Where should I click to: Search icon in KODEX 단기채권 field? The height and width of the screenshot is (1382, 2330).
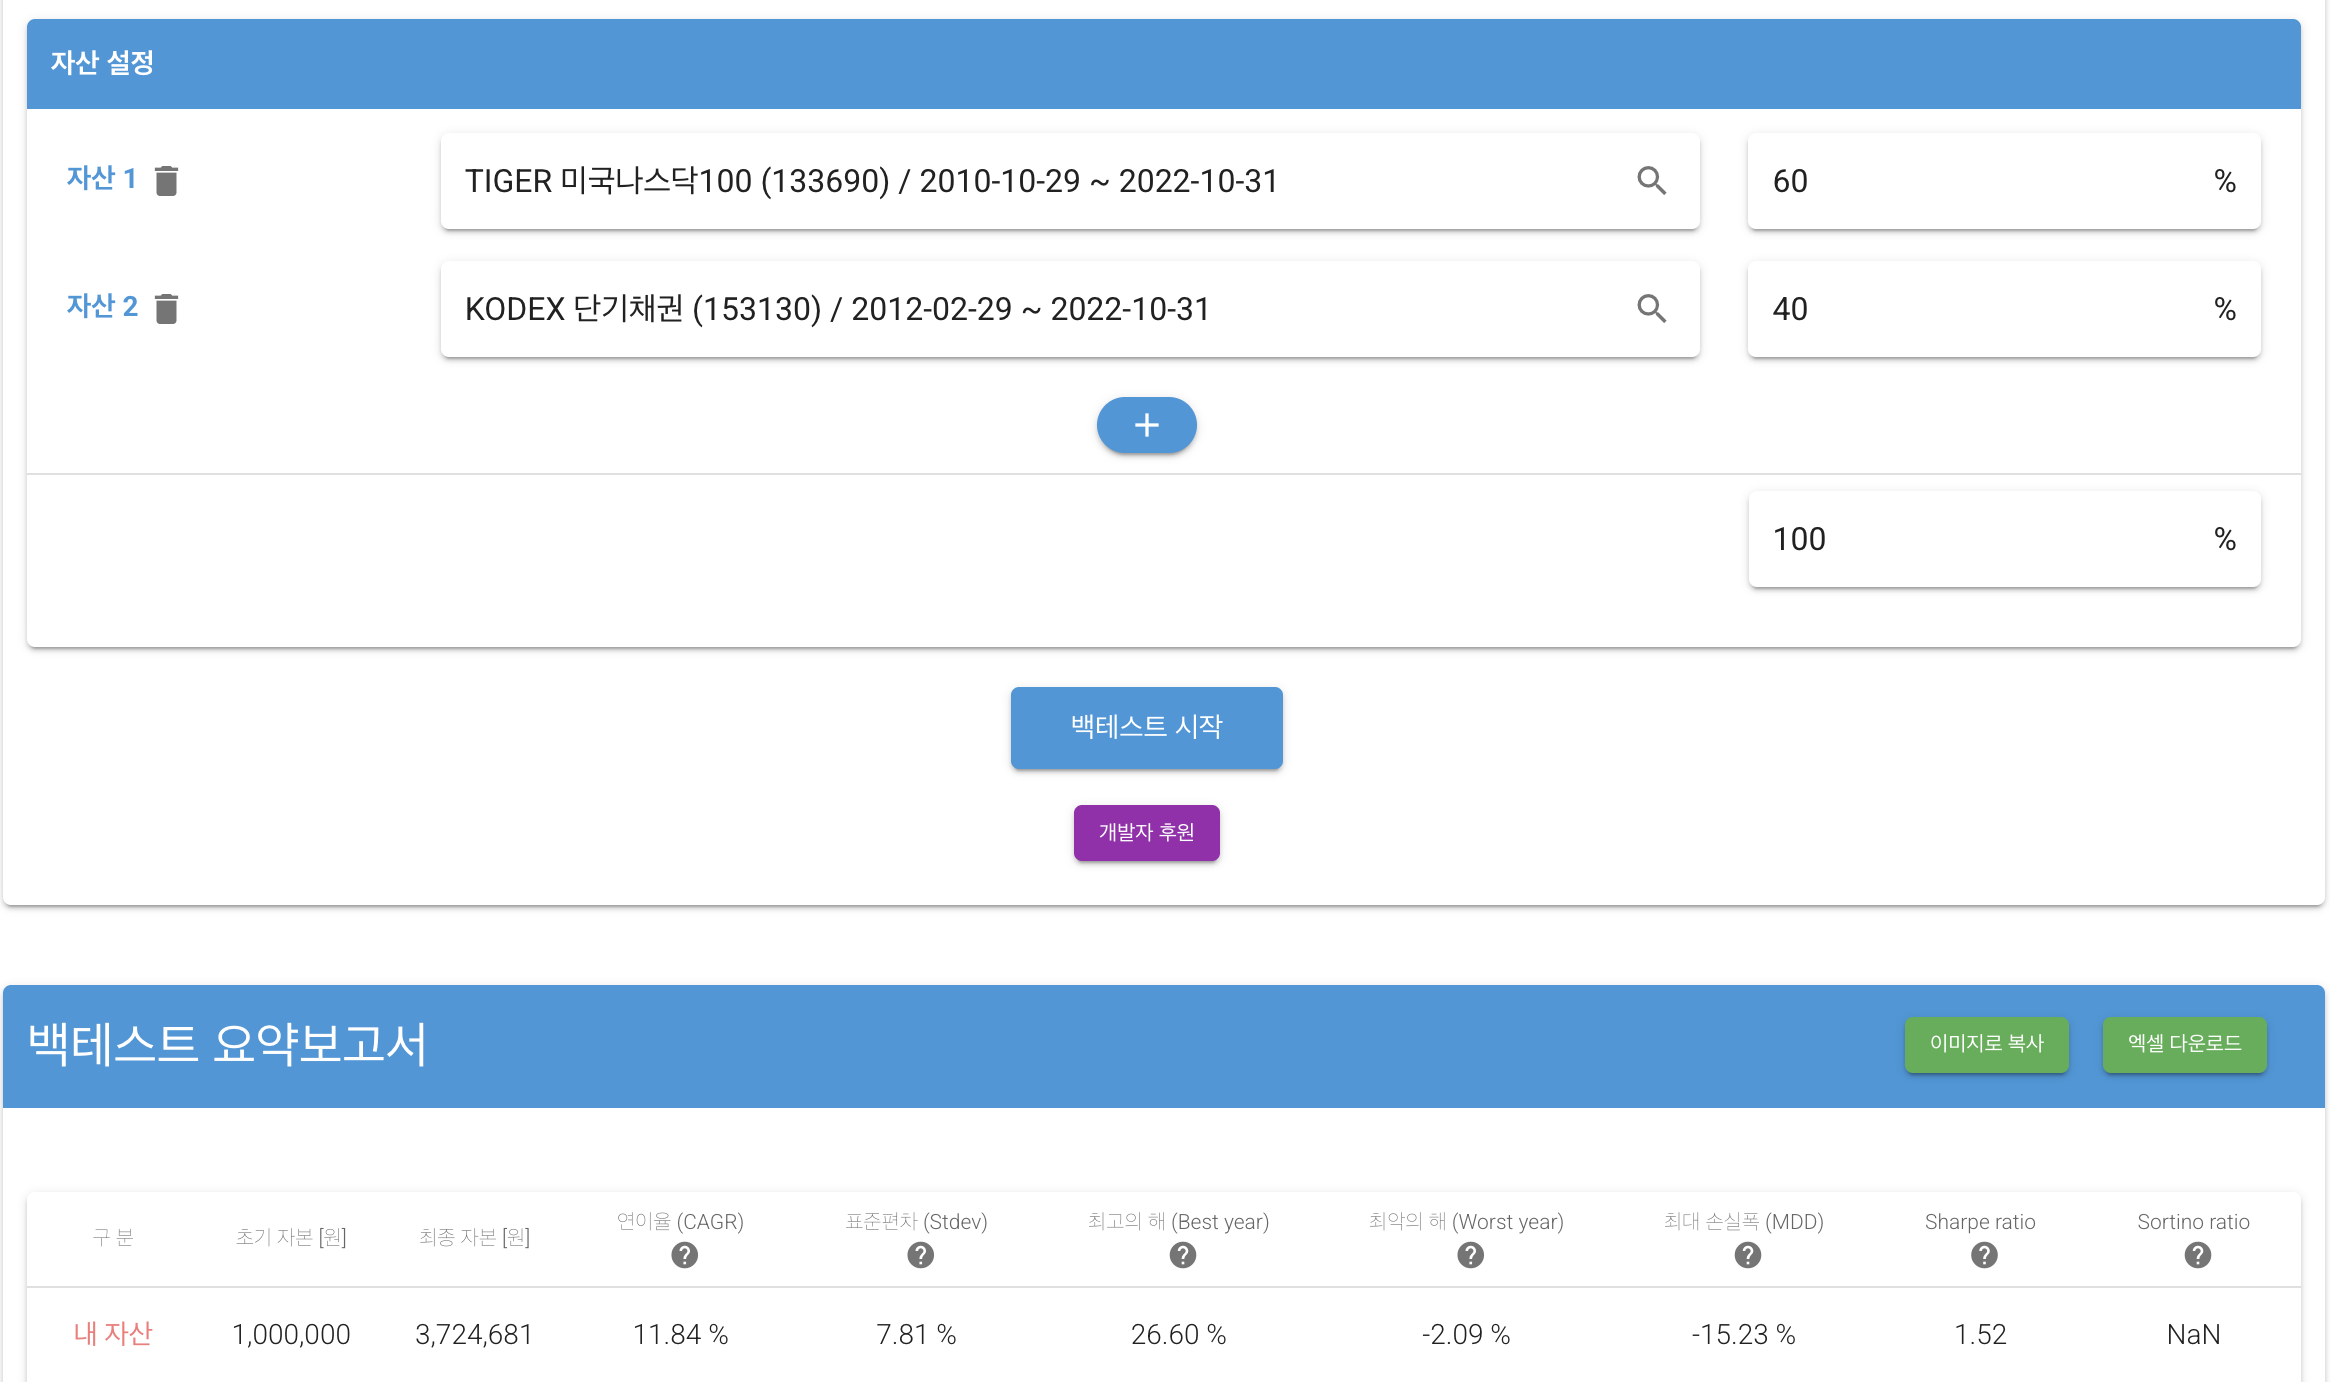coord(1651,309)
